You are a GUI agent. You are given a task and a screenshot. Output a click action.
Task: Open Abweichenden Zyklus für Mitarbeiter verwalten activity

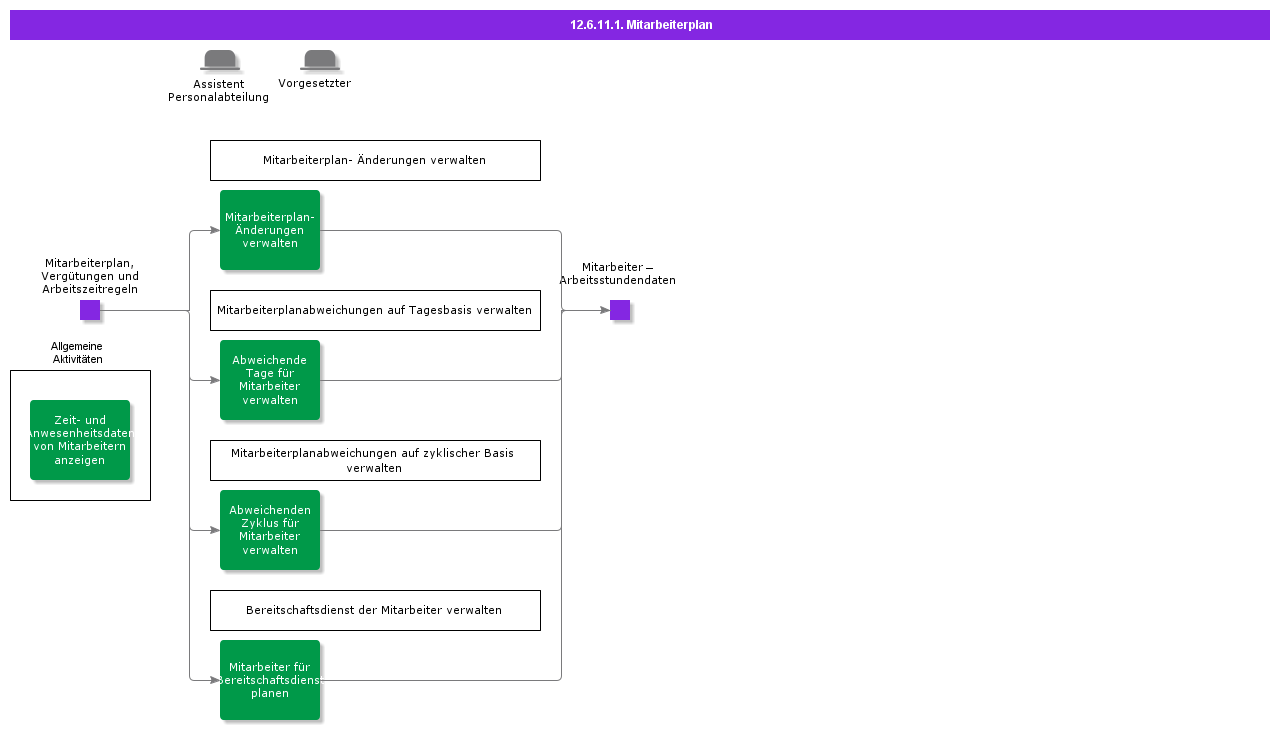270,530
